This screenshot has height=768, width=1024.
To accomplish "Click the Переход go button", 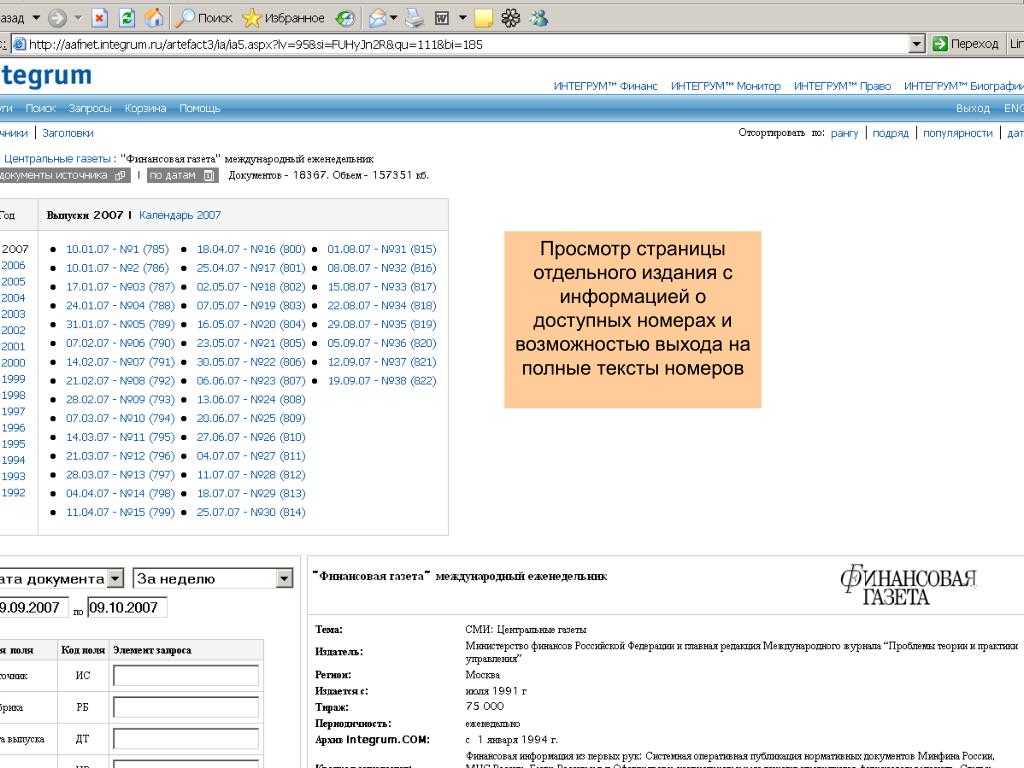I will [x=966, y=44].
